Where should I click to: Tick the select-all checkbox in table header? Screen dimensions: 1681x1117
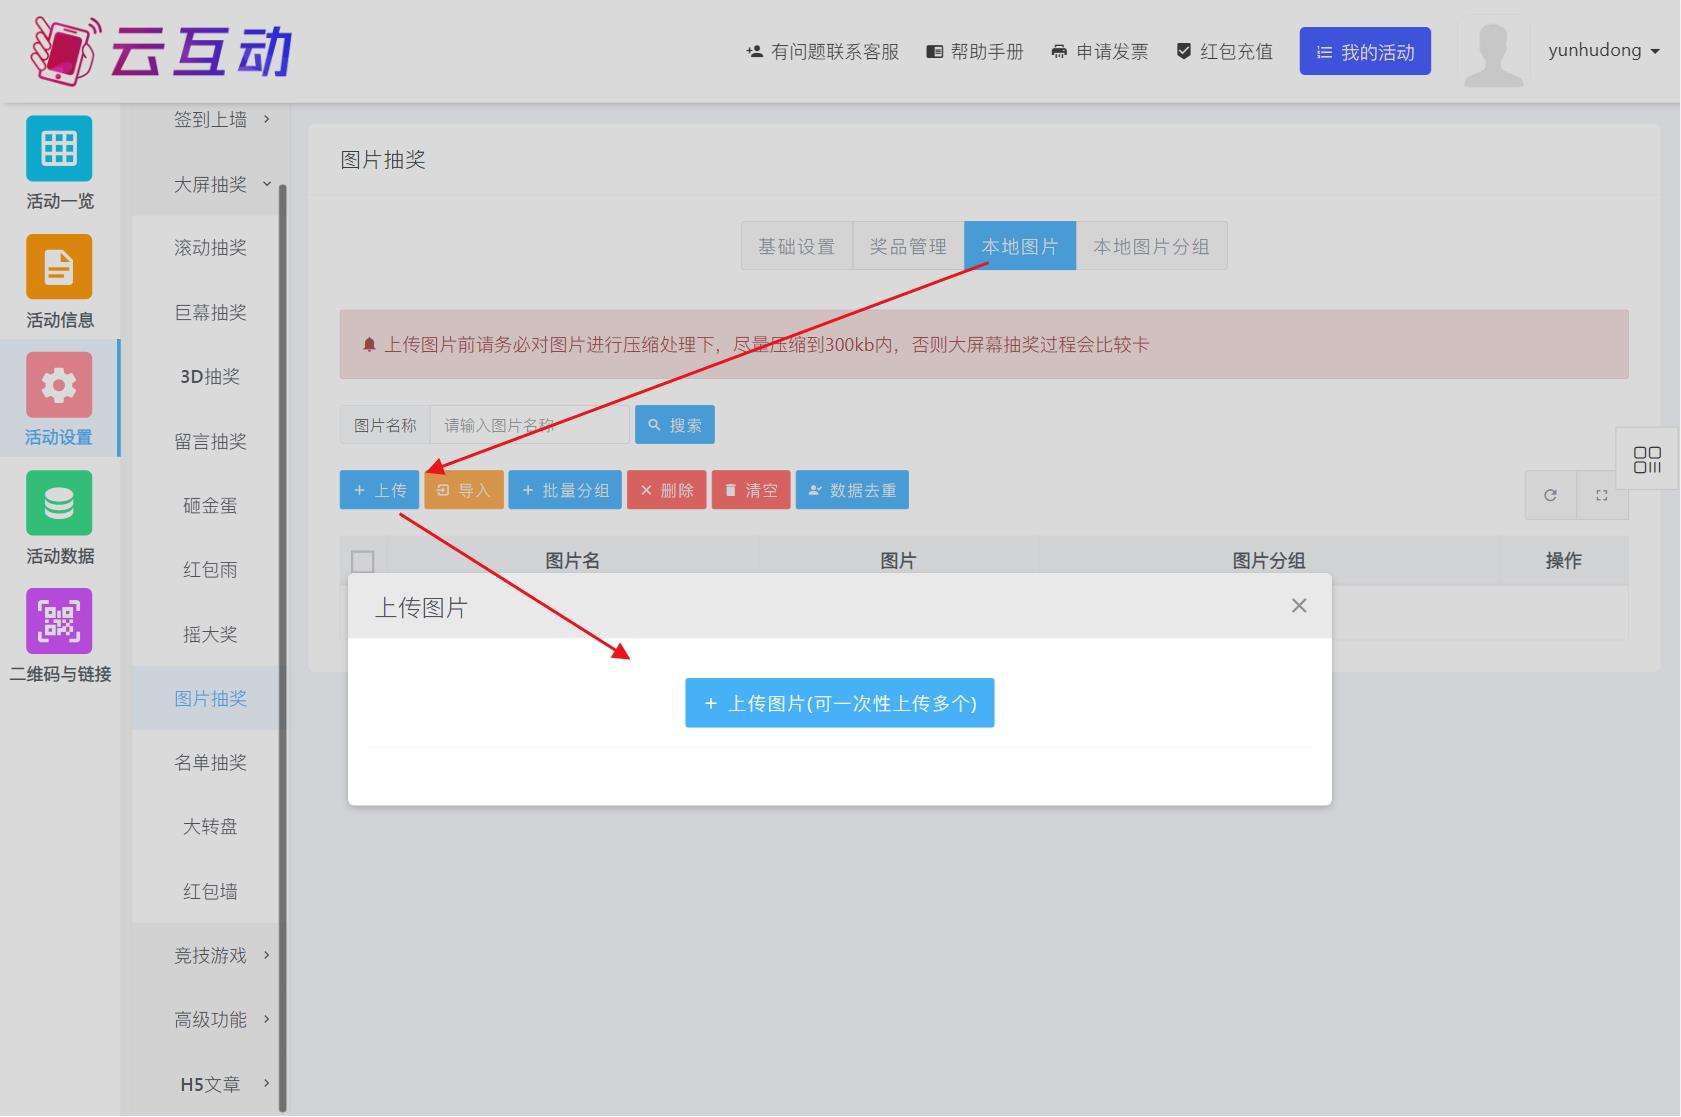(x=363, y=561)
